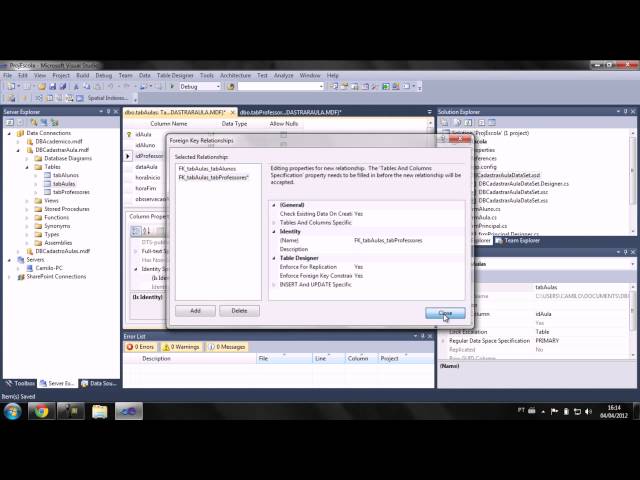Select Enforce For Replication property
The image size is (640, 480).
(x=308, y=267)
